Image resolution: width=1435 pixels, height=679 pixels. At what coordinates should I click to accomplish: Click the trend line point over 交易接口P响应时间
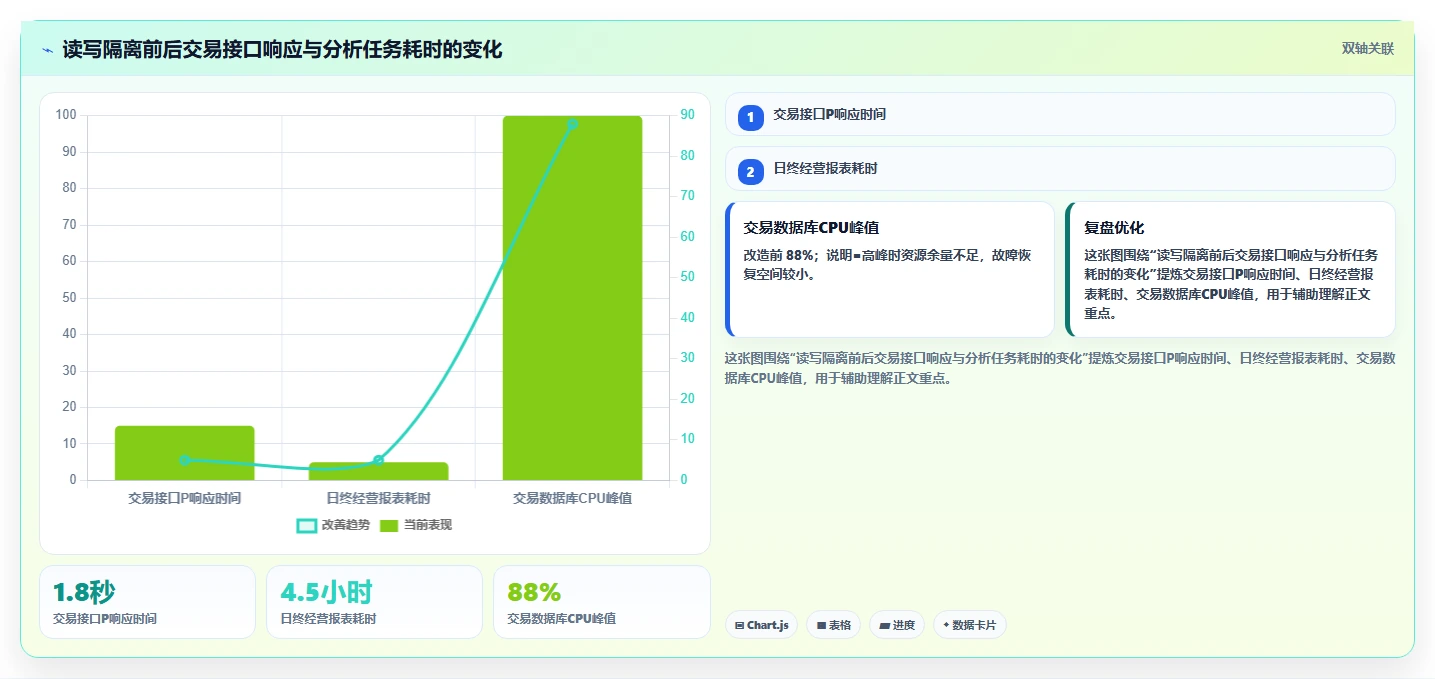point(184,460)
